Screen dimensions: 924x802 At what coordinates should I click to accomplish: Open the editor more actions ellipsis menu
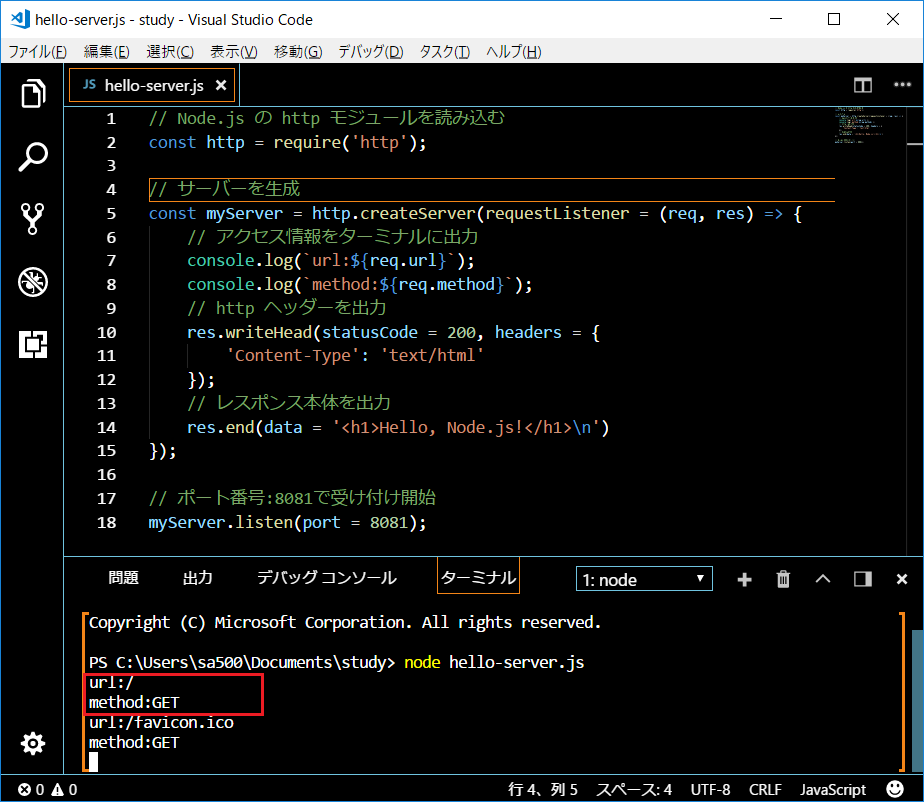click(901, 85)
